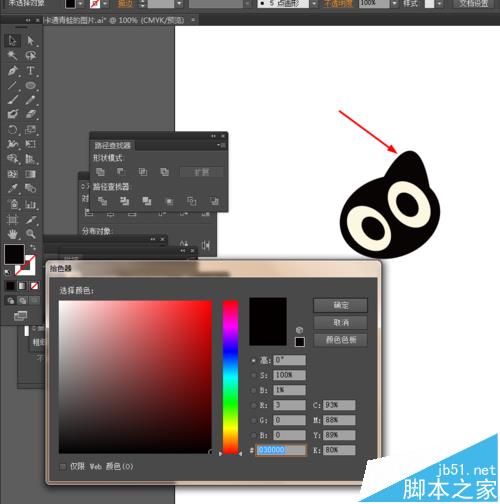
Task: Select the Selection tool (black arrow)
Action: 12,41
